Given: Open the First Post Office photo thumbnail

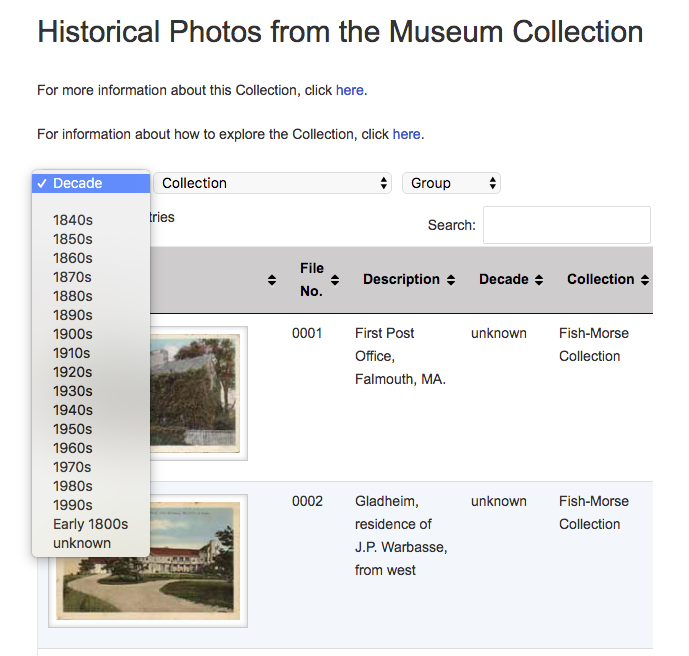Looking at the screenshot, I should coord(199,393).
